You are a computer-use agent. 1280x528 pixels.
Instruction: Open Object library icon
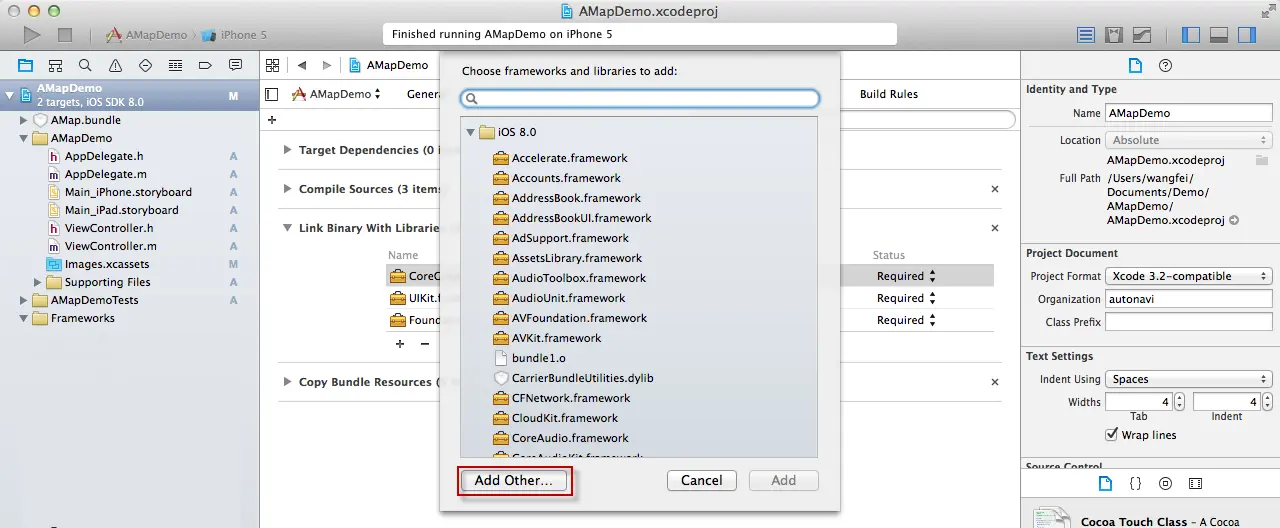pyautogui.click(x=1165, y=483)
